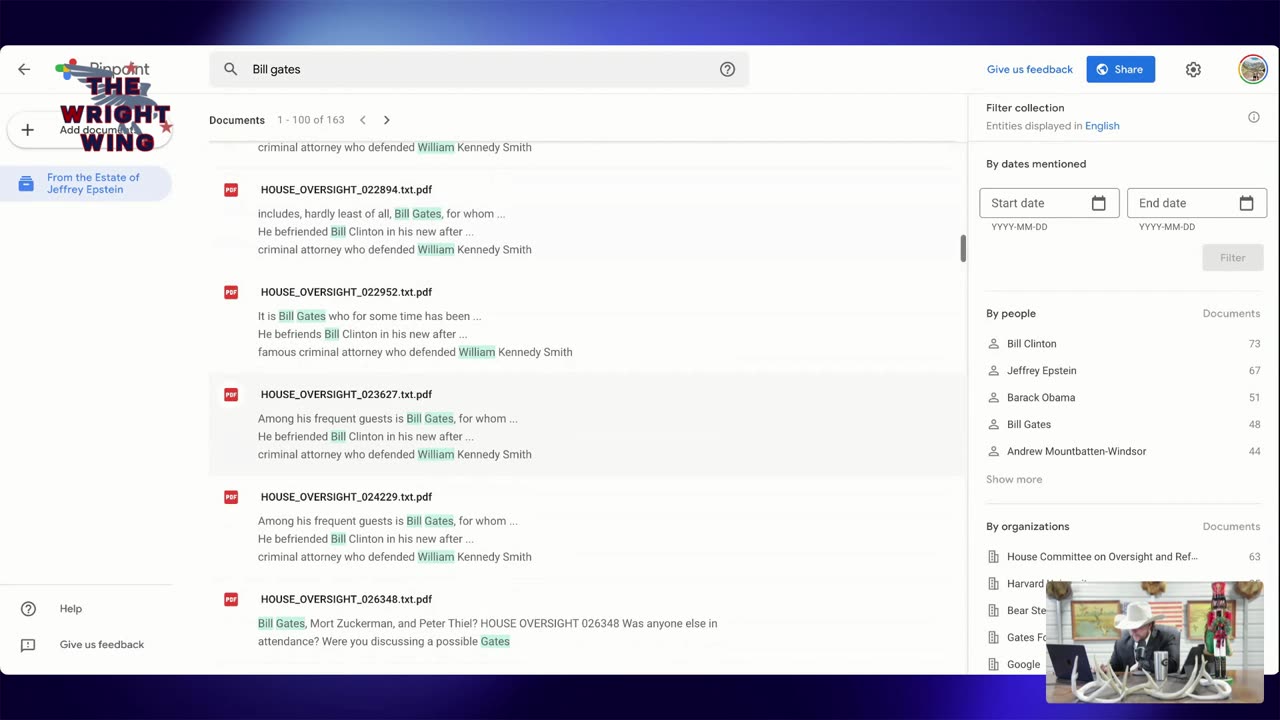The height and width of the screenshot is (720, 1280).
Task: Click PDF icon for HOUSE_OVERSIGHT_023627
Action: pyautogui.click(x=231, y=394)
